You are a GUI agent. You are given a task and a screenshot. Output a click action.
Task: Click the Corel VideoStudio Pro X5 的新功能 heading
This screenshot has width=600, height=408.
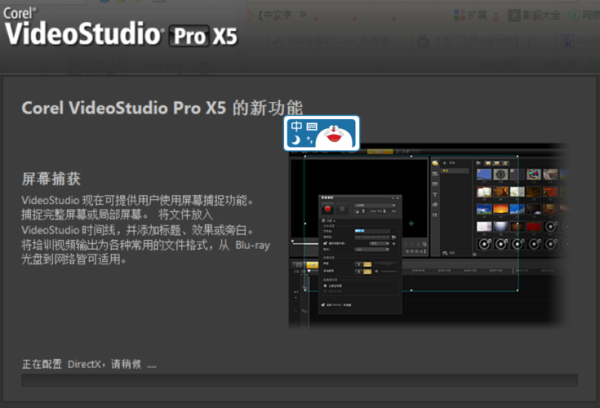(x=162, y=108)
